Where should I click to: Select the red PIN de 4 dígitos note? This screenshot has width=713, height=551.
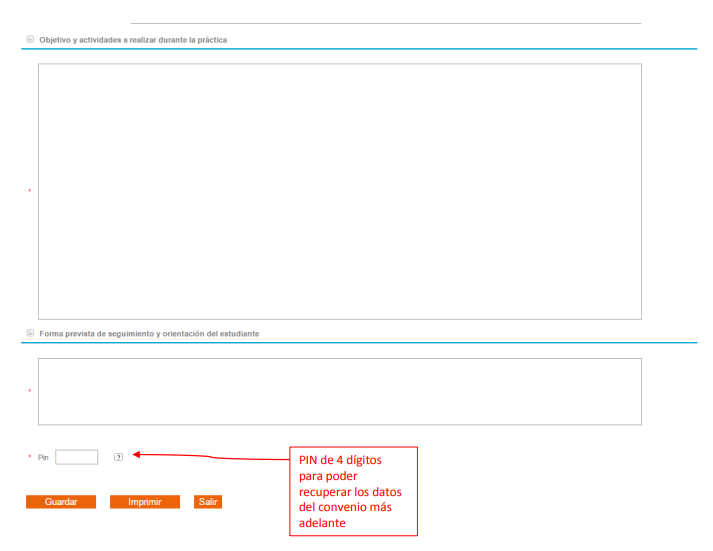[x=353, y=491]
